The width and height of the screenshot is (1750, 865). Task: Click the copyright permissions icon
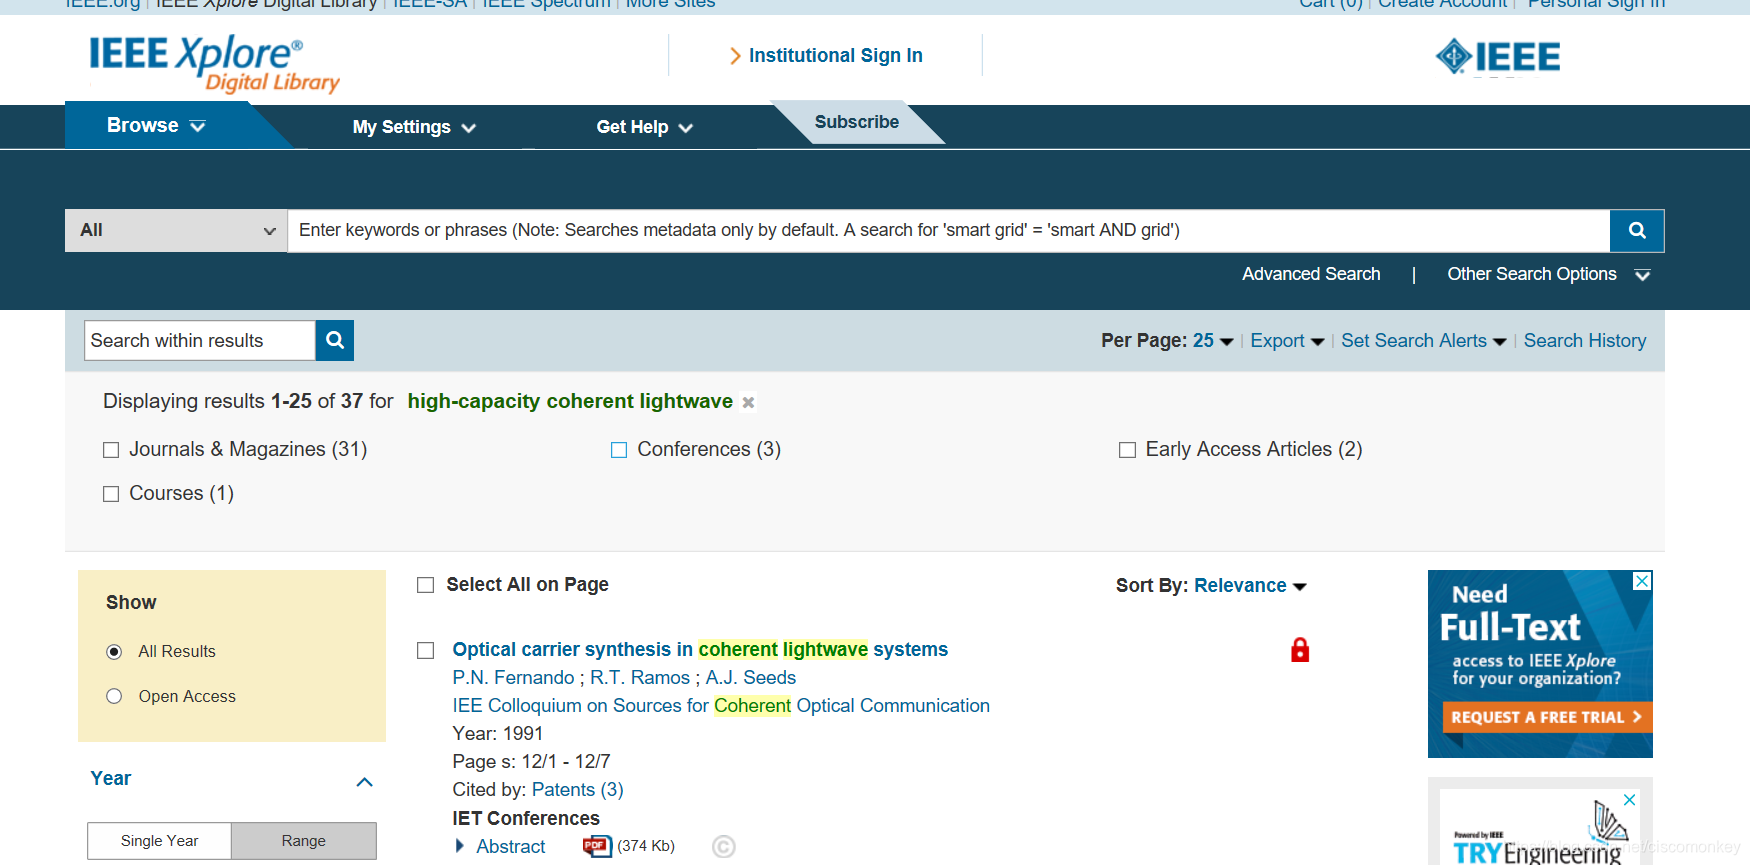click(724, 847)
